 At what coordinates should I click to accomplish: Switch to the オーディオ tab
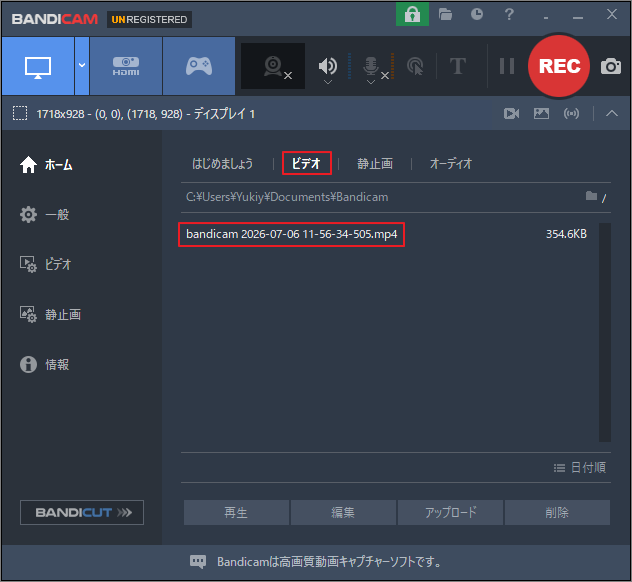(x=451, y=164)
